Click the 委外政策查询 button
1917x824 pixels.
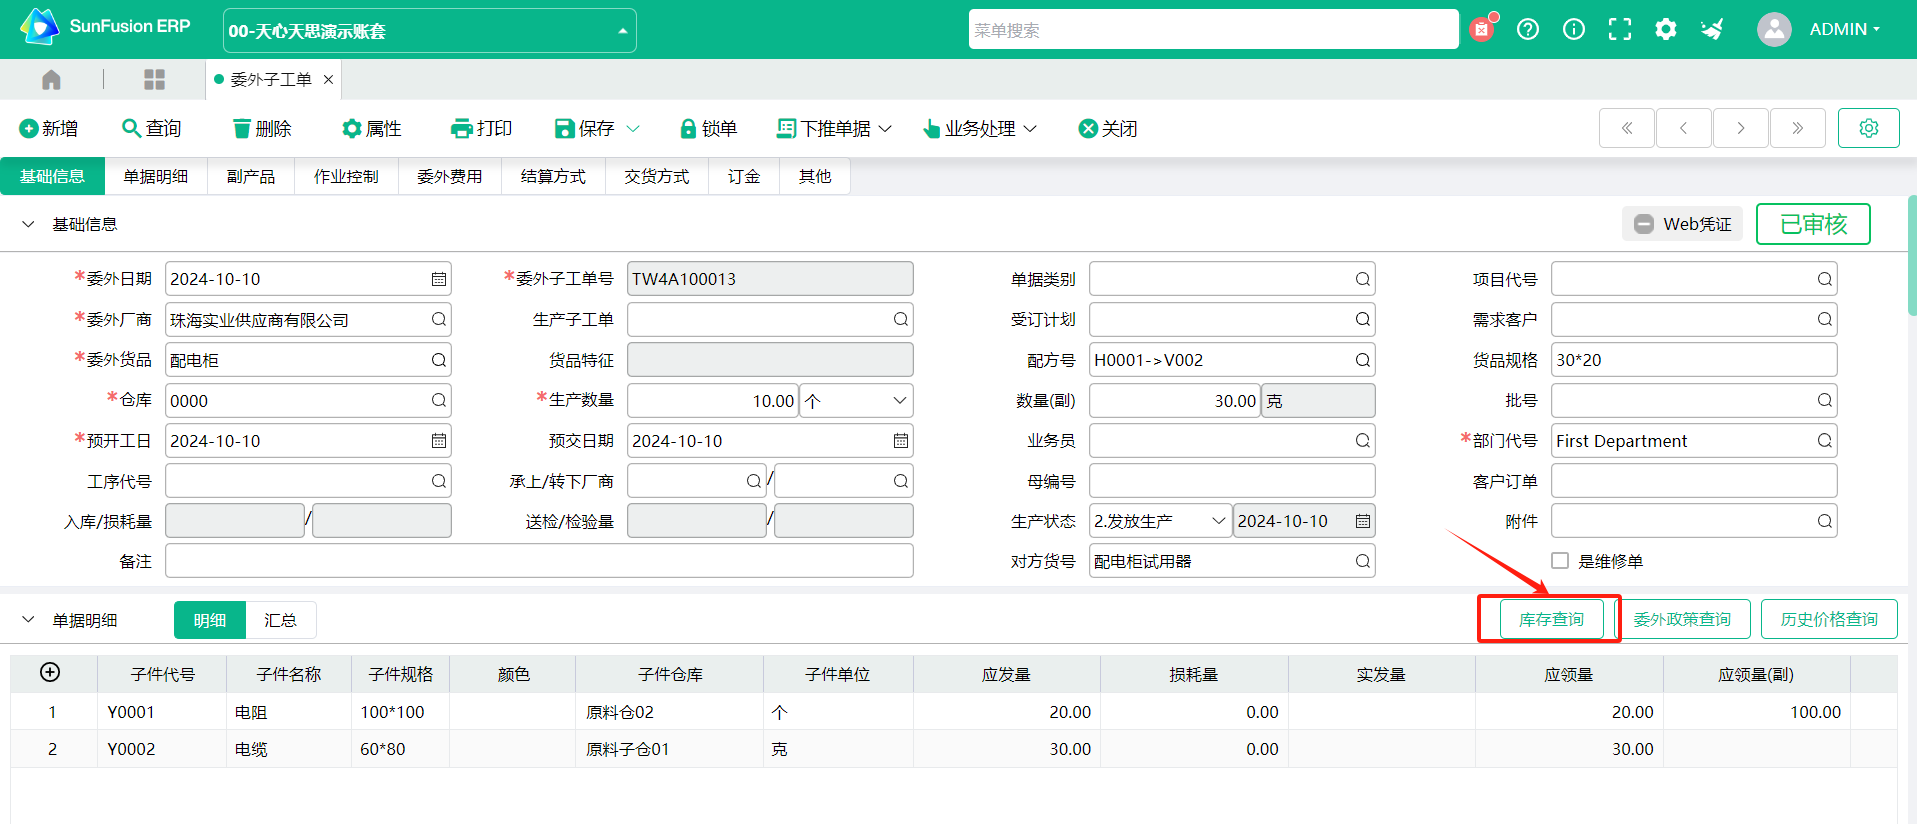[1682, 620]
